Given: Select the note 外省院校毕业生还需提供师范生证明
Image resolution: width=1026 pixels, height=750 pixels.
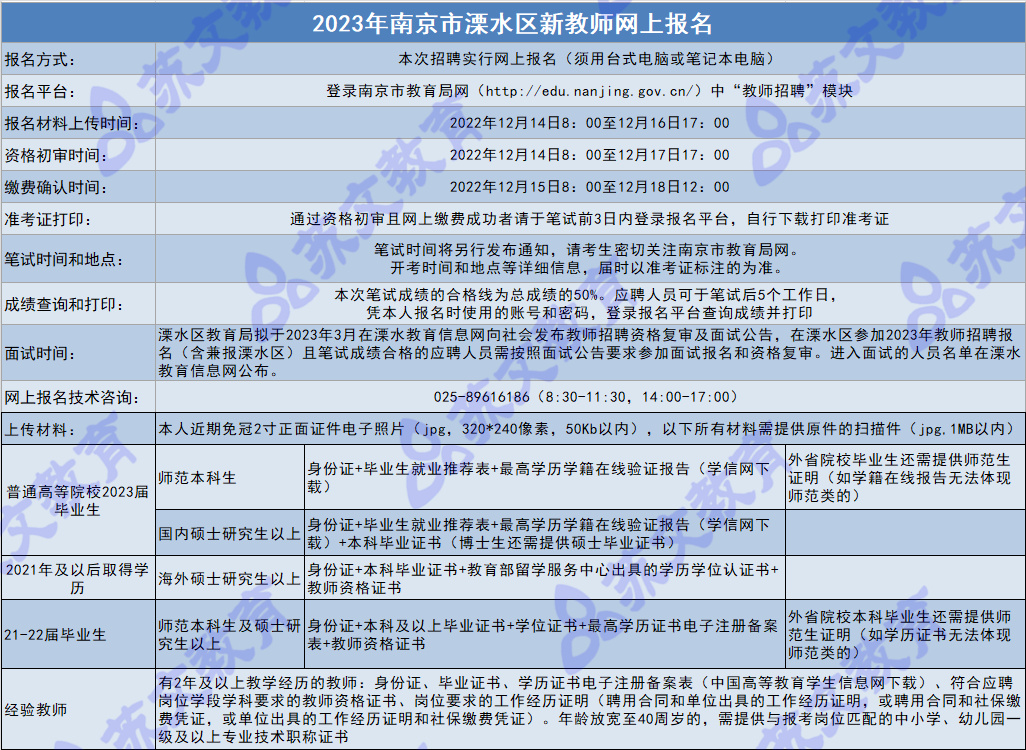Looking at the screenshot, I should click(906, 477).
